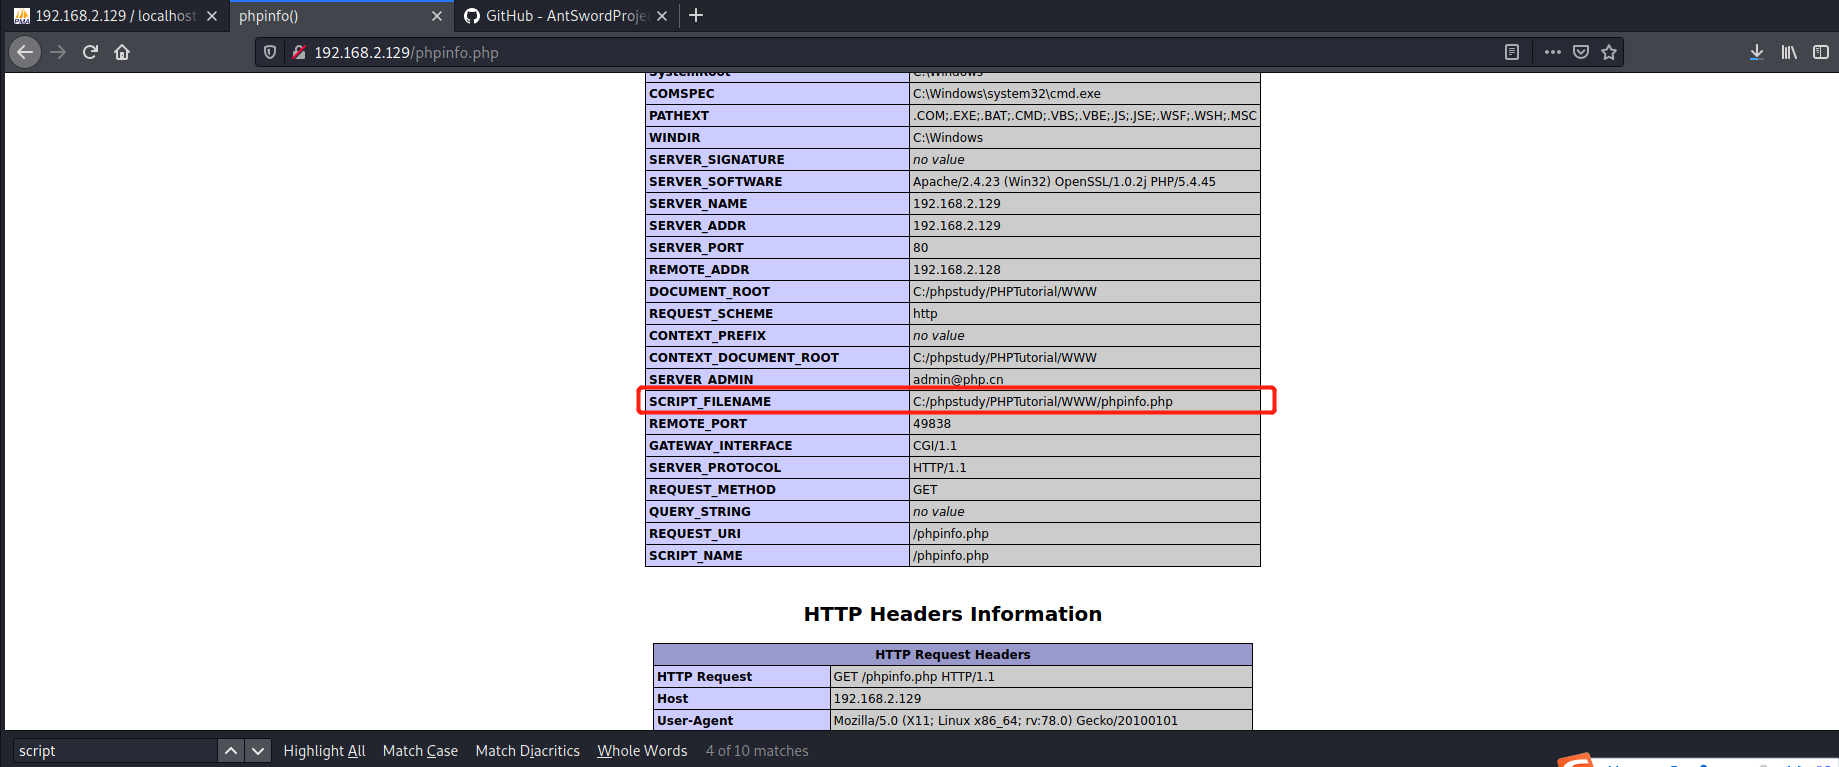Go back to the previous page

25,52
